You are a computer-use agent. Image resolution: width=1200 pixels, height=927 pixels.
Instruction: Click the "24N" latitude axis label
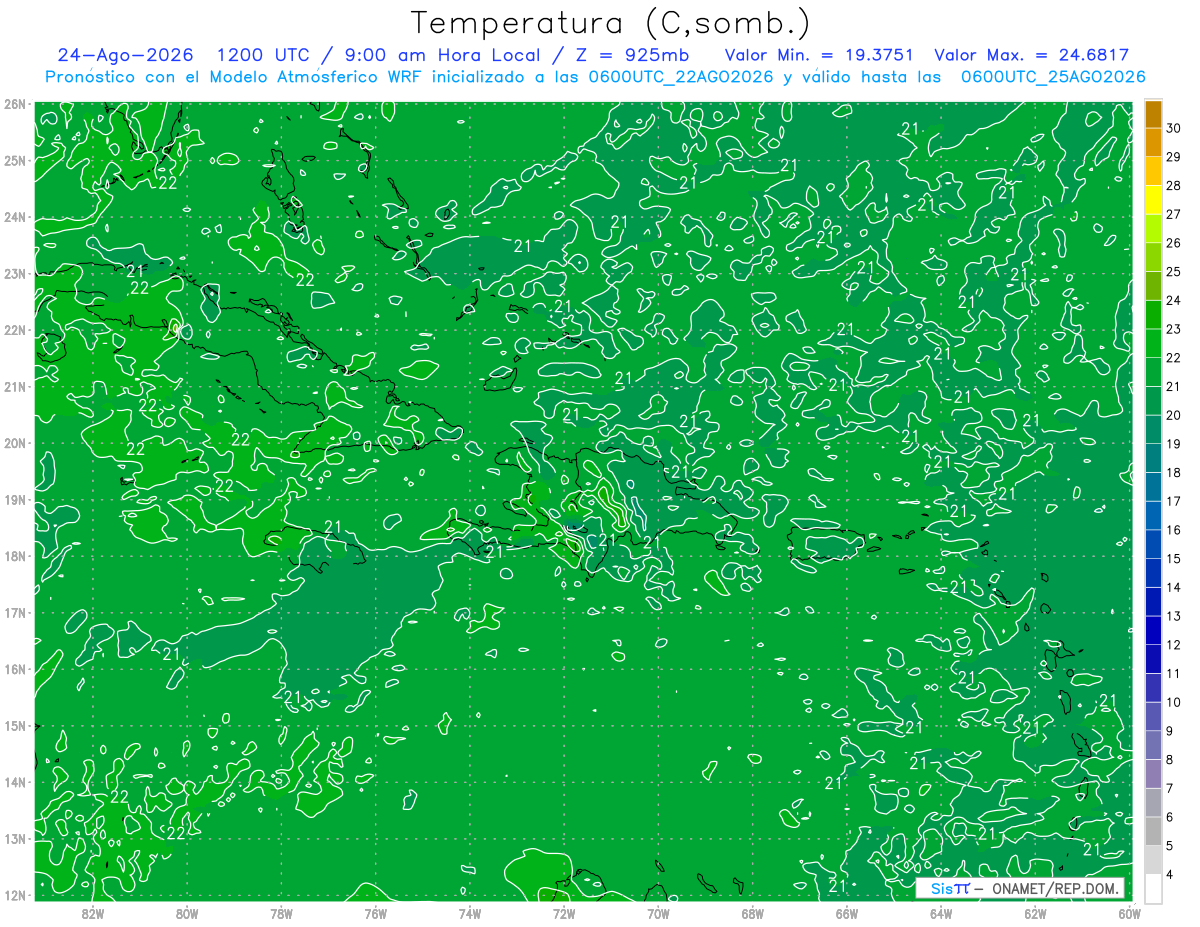(15, 217)
